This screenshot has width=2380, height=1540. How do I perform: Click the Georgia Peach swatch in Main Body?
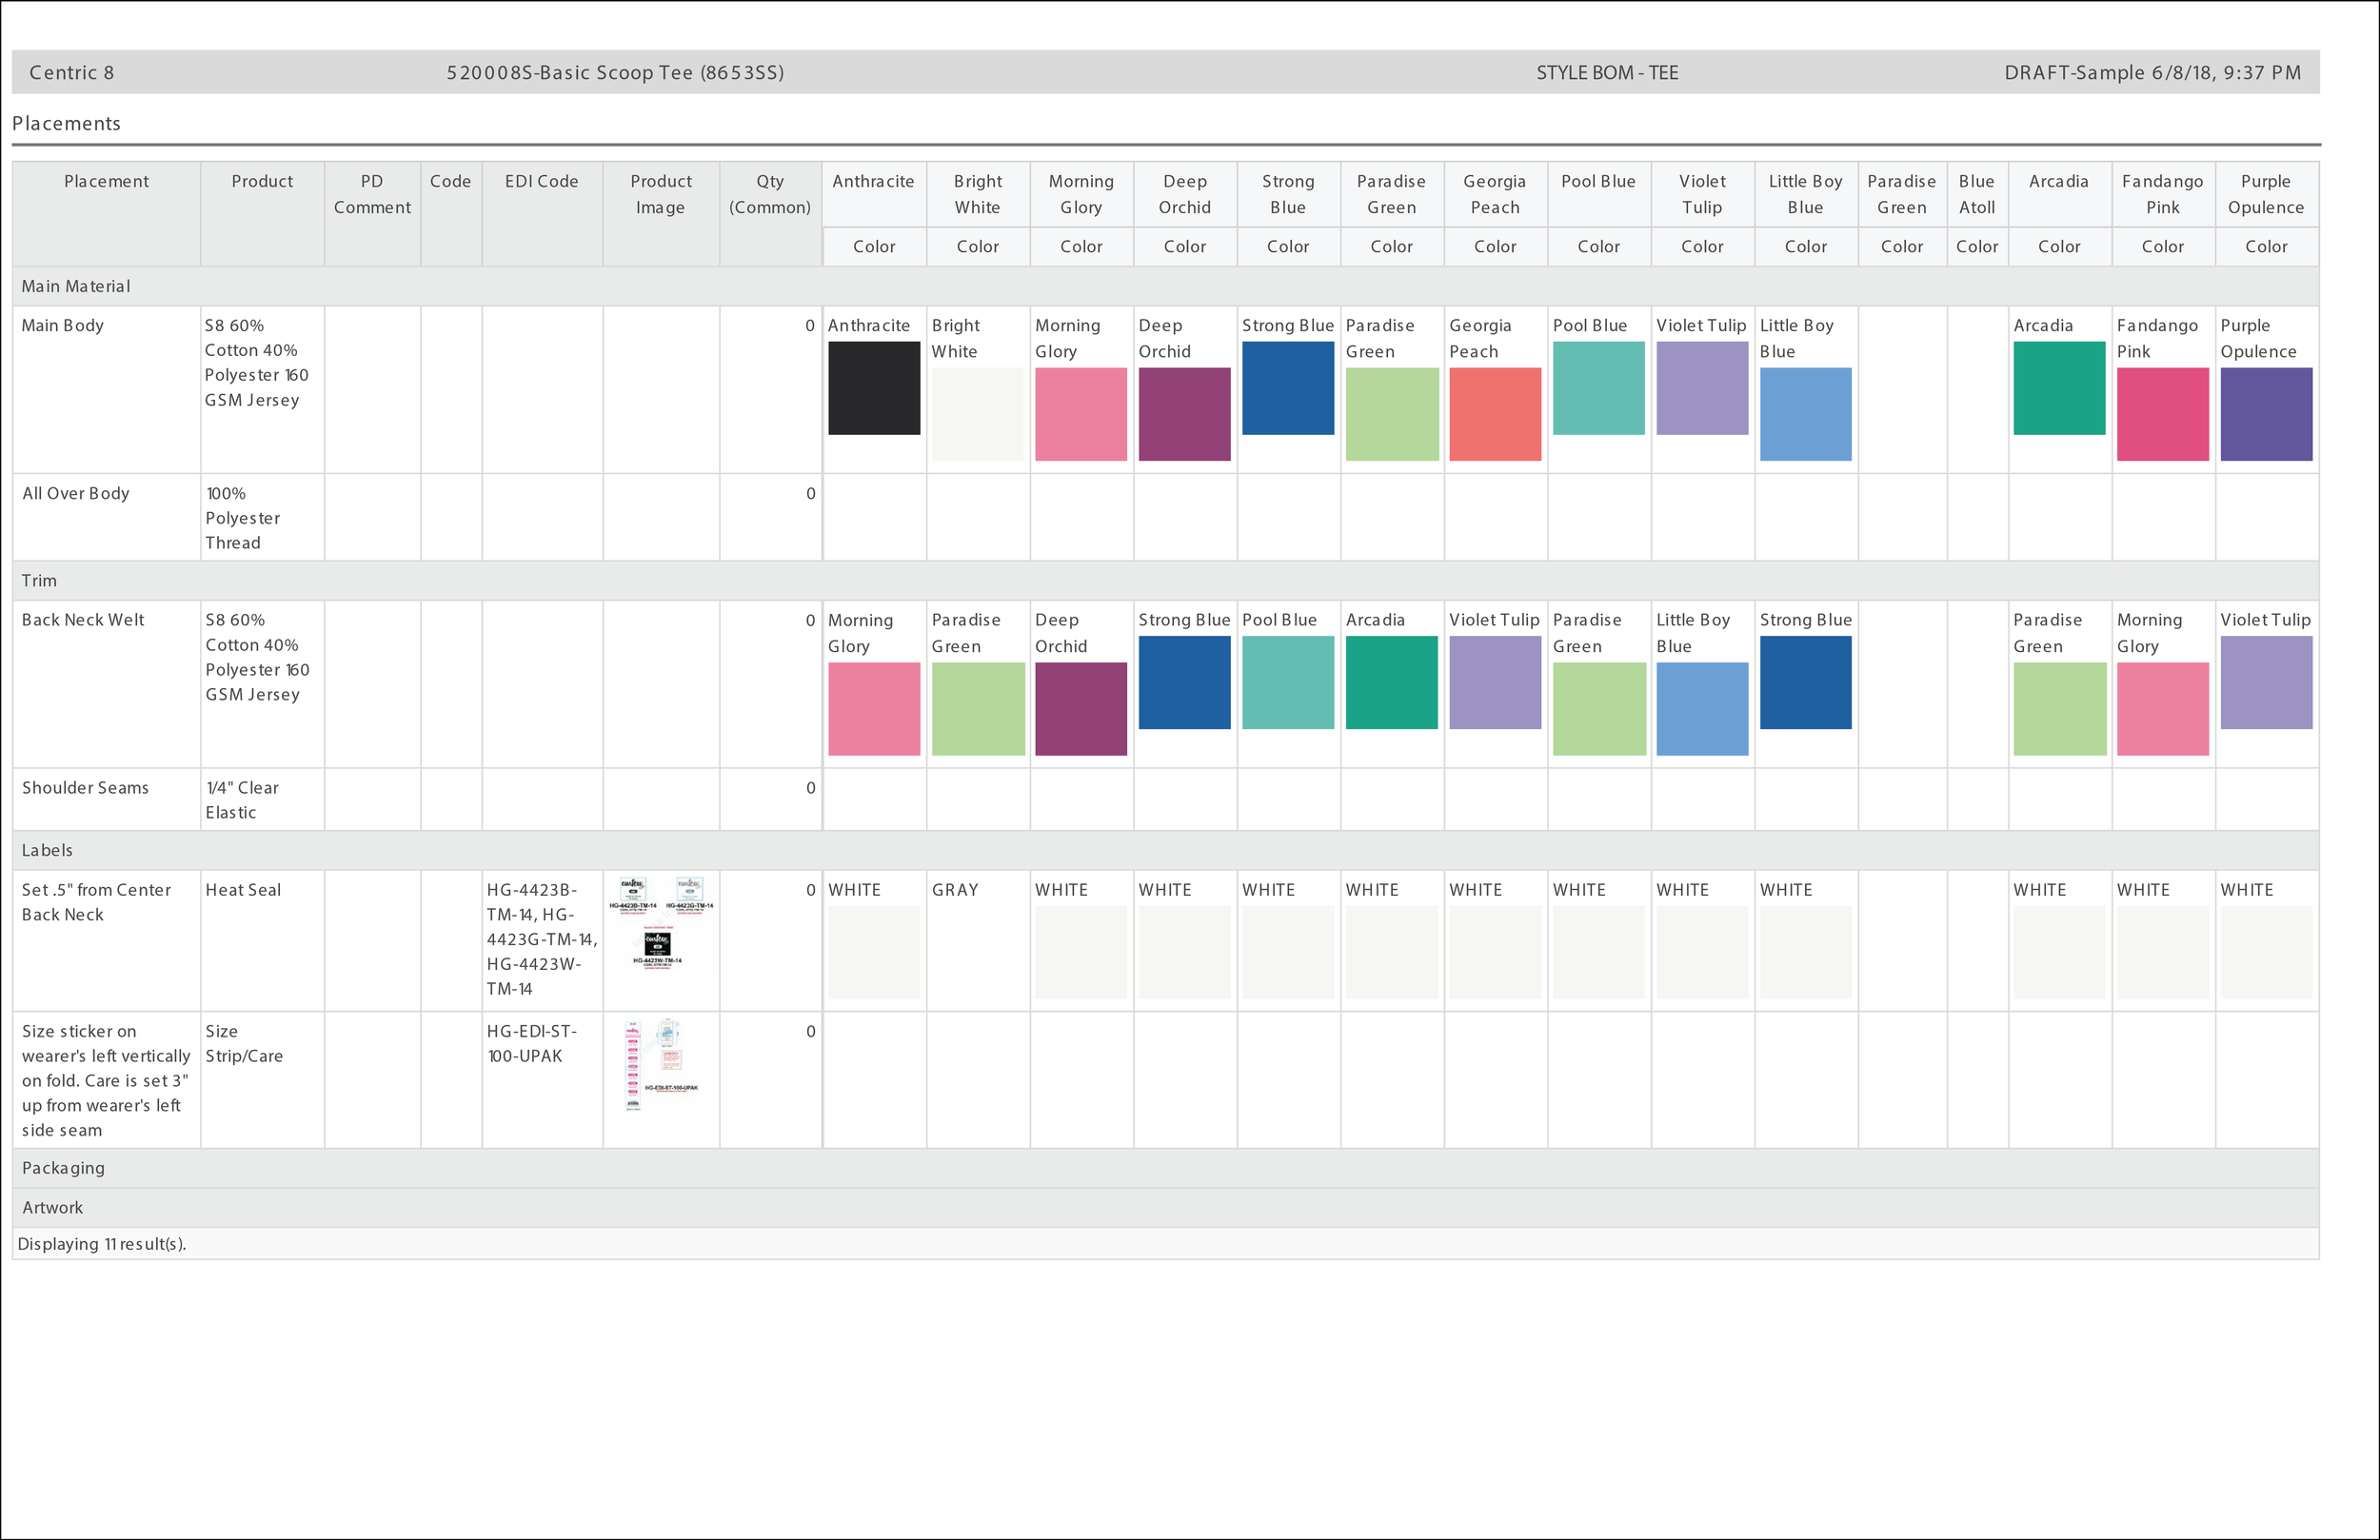1494,414
